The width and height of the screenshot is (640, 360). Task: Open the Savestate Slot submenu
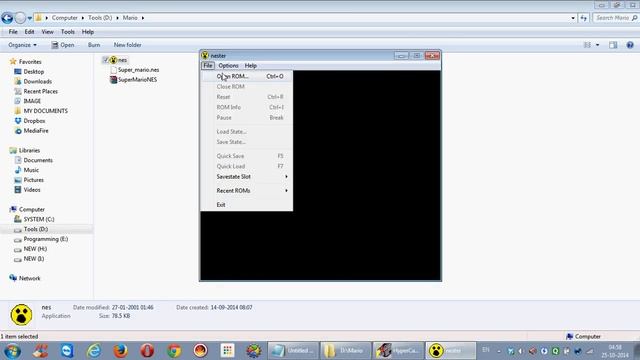coord(247,177)
